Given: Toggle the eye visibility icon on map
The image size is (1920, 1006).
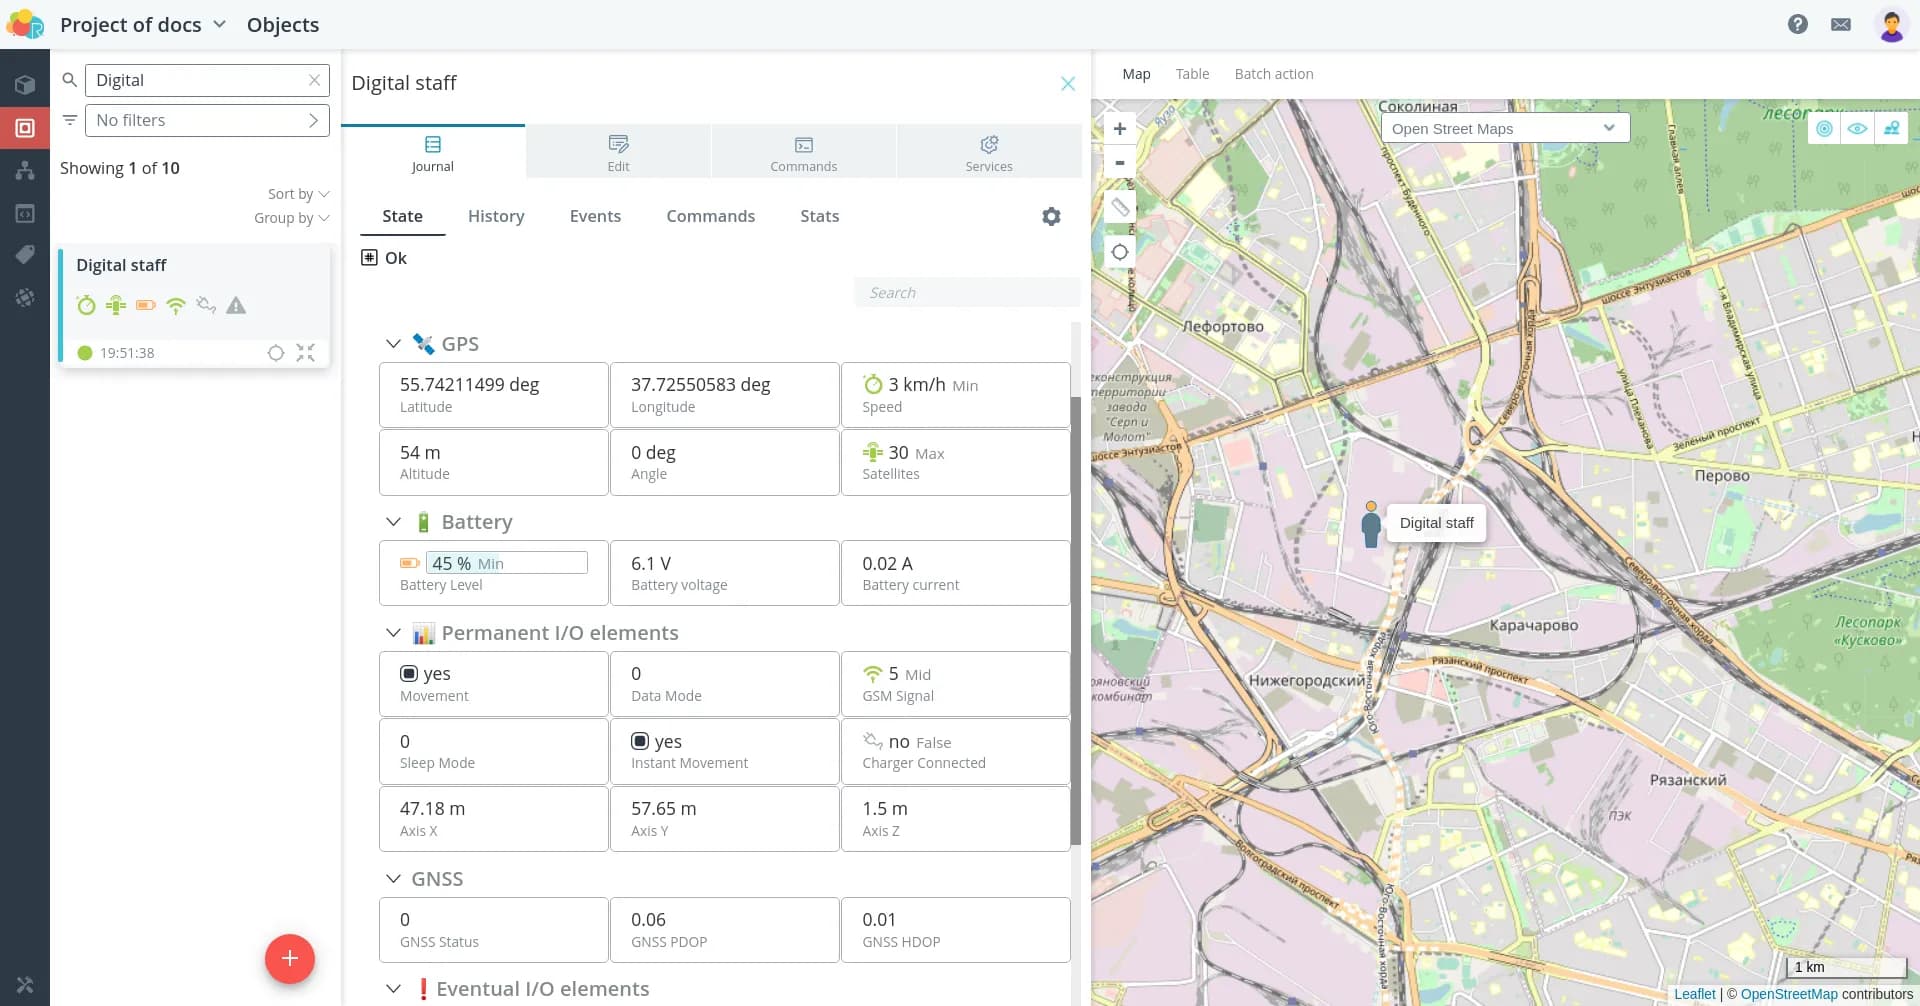Looking at the screenshot, I should (1857, 128).
